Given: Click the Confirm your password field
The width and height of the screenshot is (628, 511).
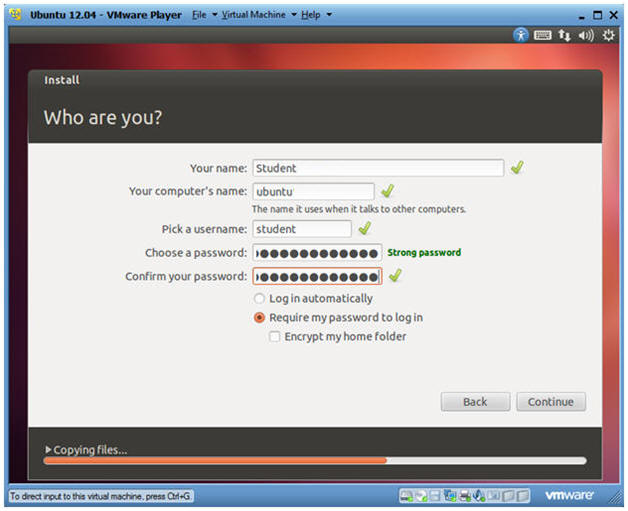Looking at the screenshot, I should pyautogui.click(x=317, y=276).
